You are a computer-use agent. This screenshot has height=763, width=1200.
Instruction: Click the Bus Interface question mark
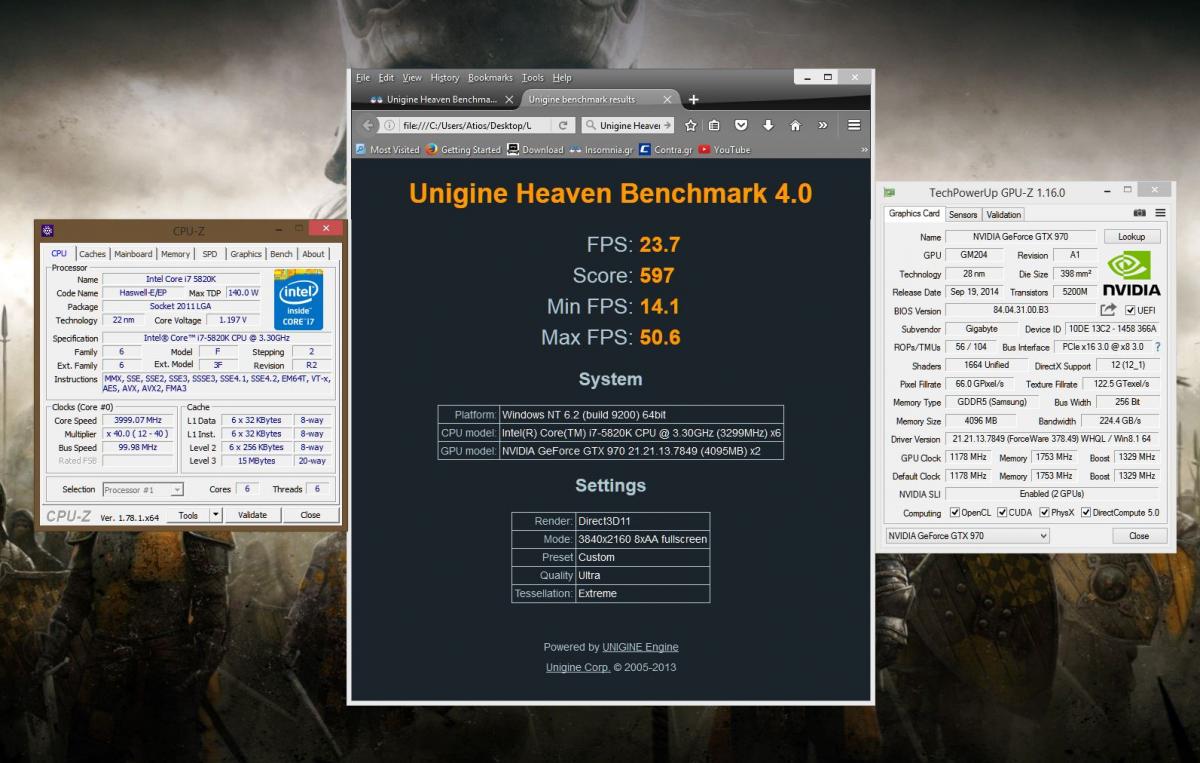tap(1157, 347)
